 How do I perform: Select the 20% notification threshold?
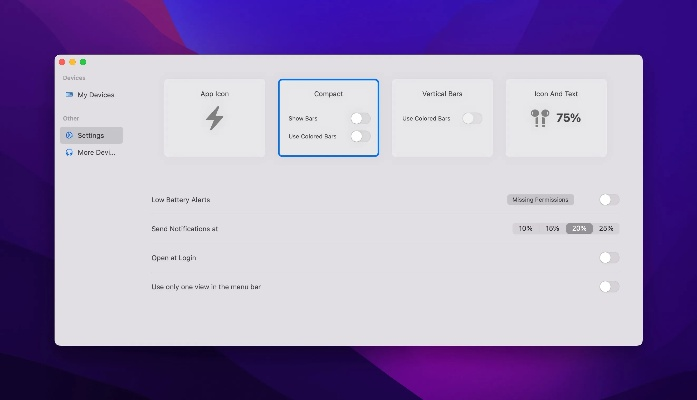coord(579,229)
